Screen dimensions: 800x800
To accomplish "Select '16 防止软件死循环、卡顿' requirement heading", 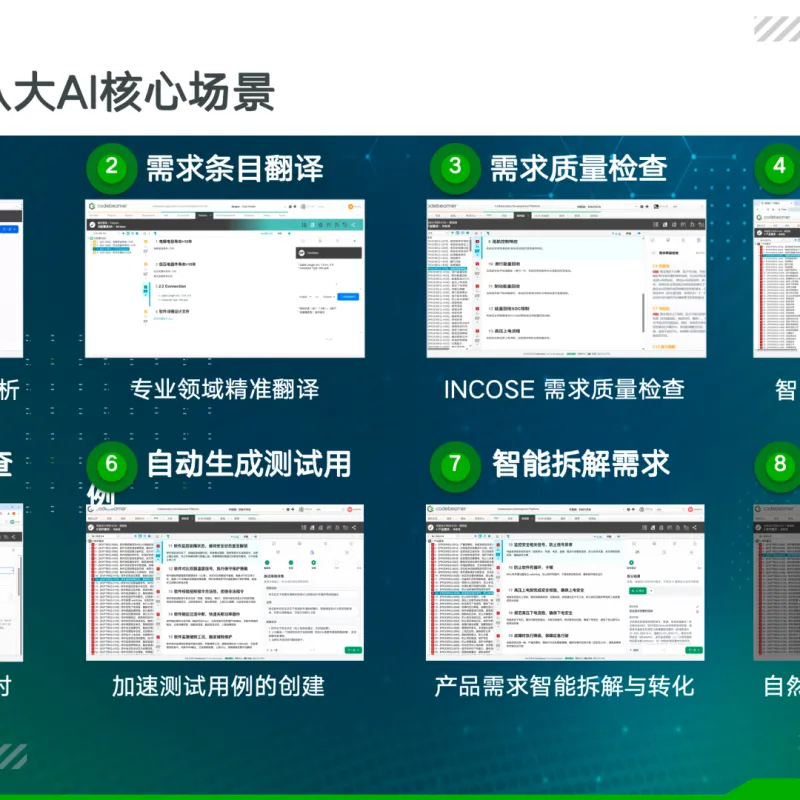I will point(531,567).
